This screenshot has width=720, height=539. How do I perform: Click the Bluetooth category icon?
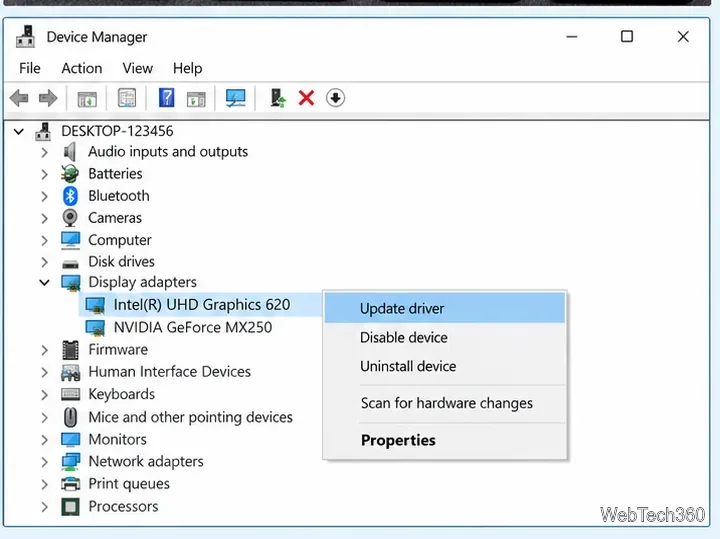[70, 196]
